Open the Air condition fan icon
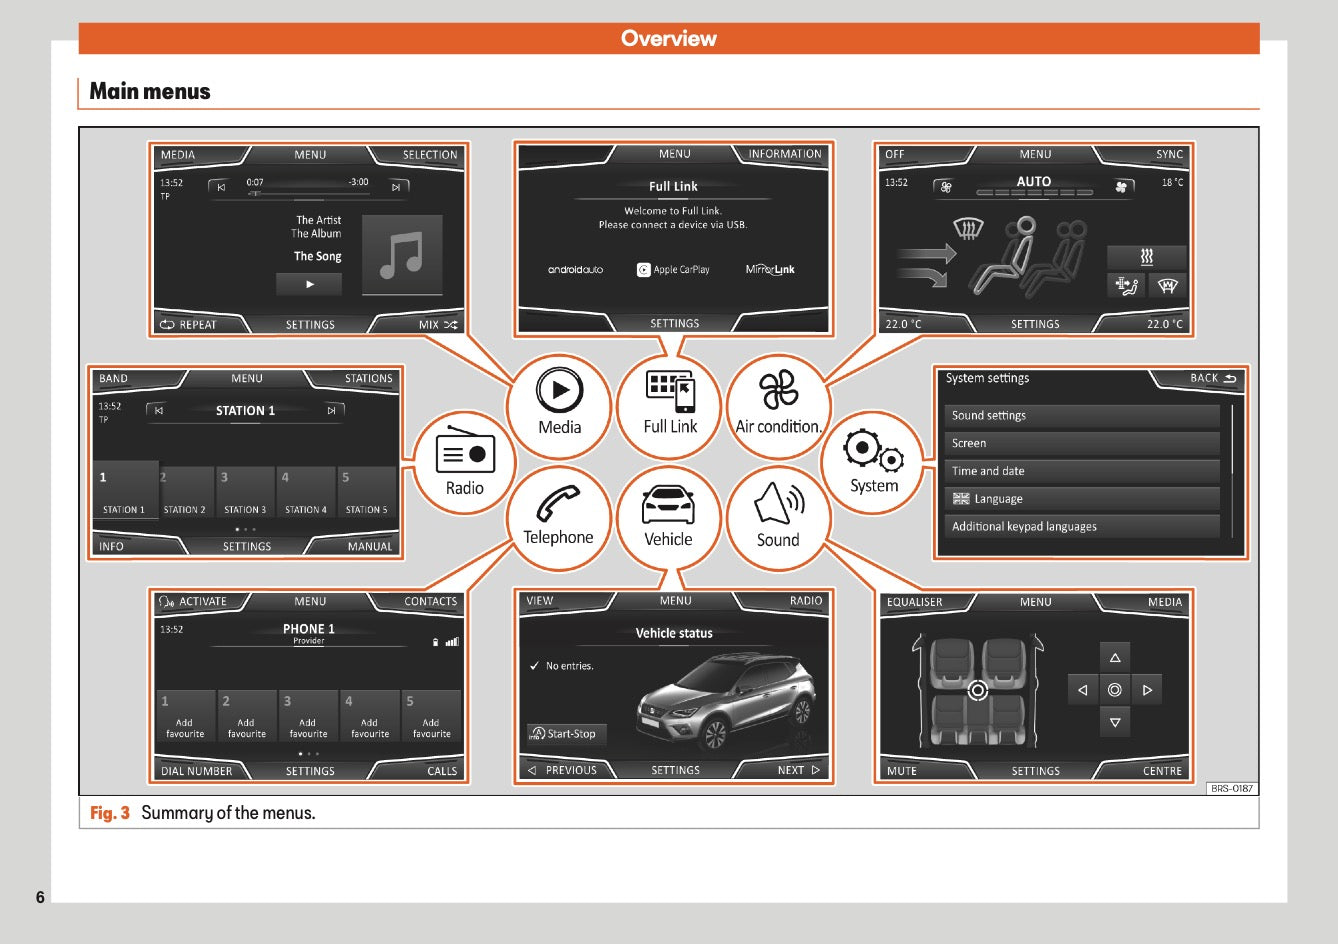Viewport: 1338px width, 944px height. point(778,390)
